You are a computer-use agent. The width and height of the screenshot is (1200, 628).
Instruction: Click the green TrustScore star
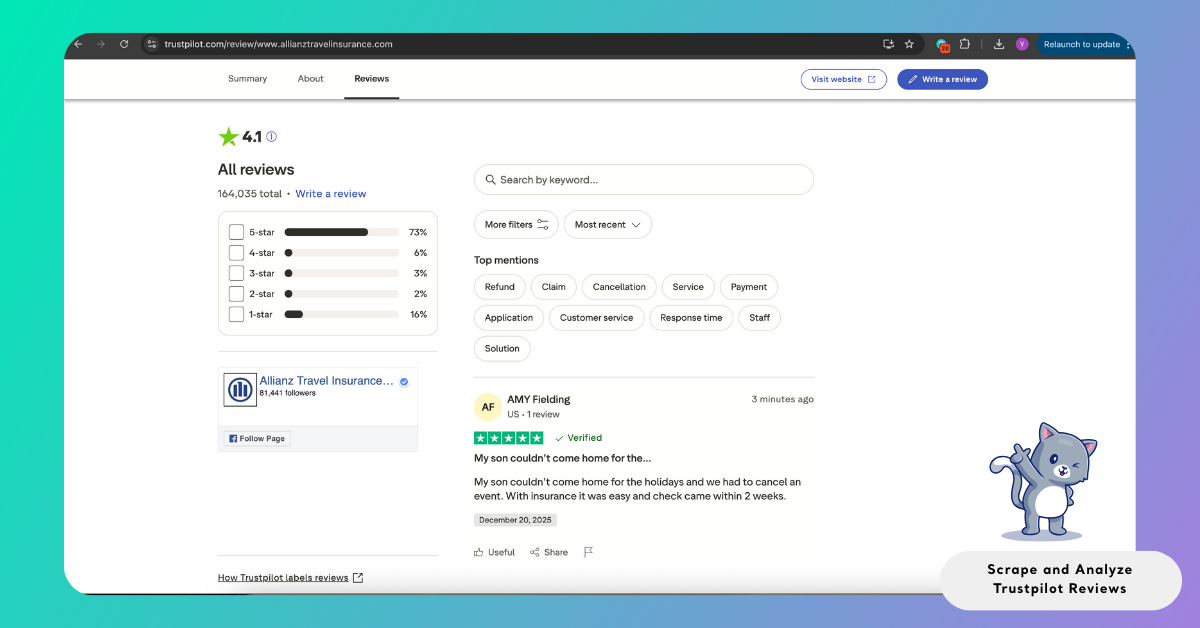tap(228, 137)
